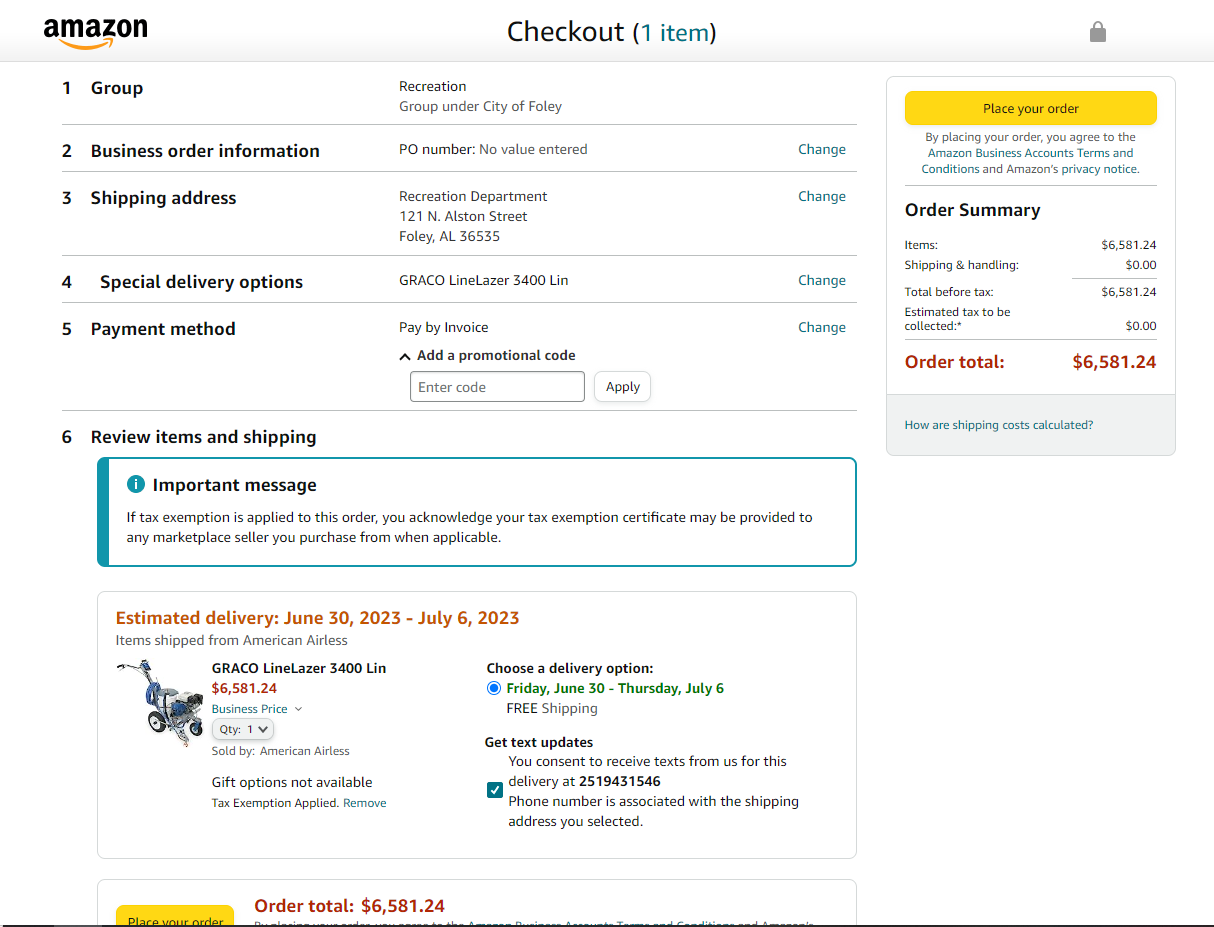Open How are shipping costs calculated link

point(998,425)
